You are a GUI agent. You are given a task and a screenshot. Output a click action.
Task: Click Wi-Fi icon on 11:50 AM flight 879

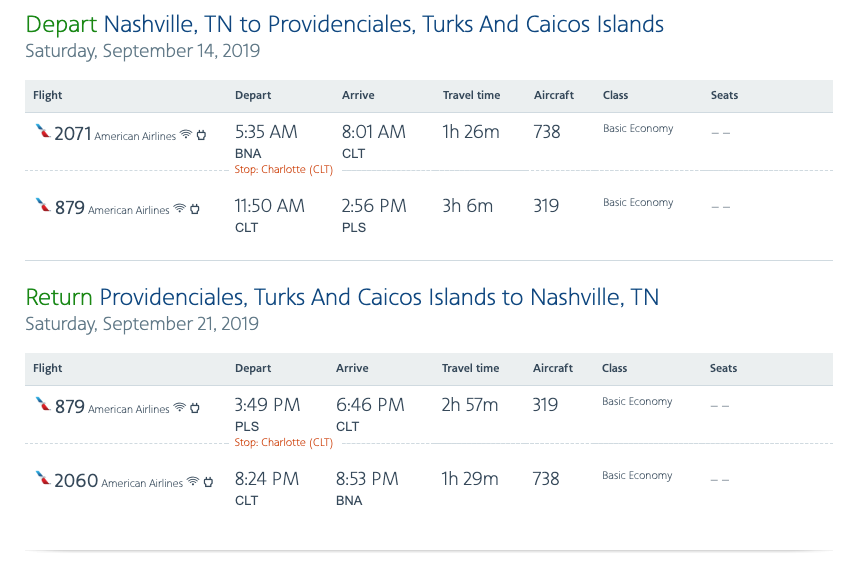coord(180,209)
